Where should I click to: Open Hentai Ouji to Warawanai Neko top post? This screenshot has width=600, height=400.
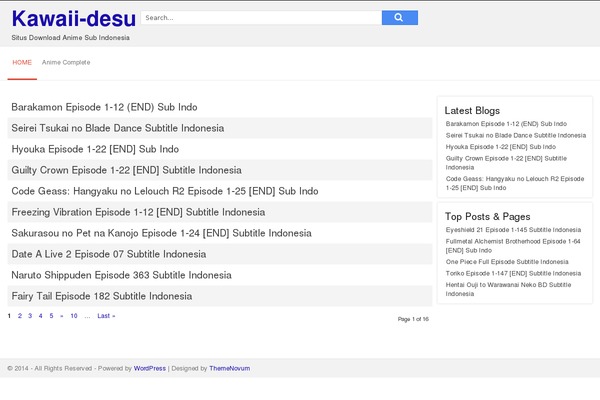click(x=508, y=289)
